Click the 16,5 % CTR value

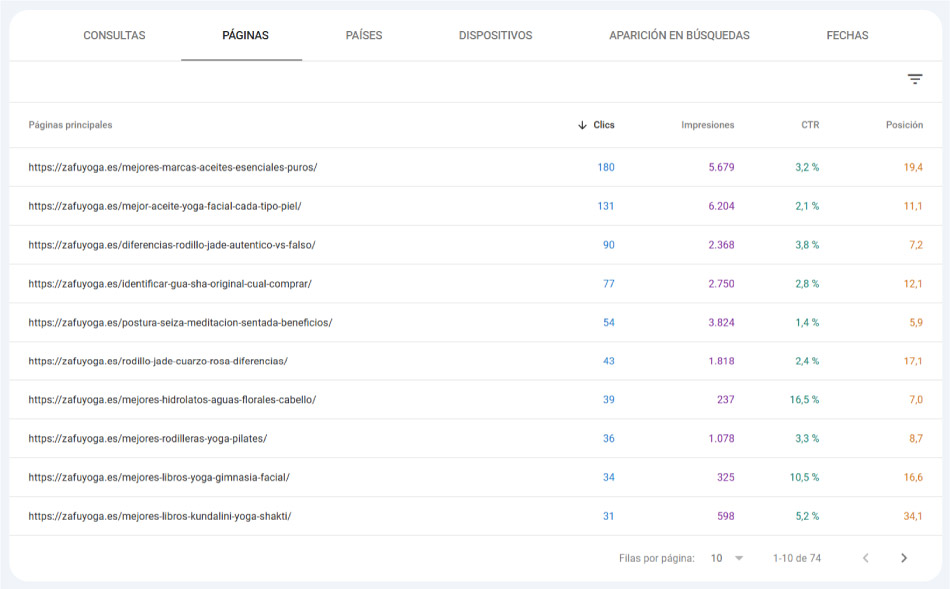(x=804, y=400)
